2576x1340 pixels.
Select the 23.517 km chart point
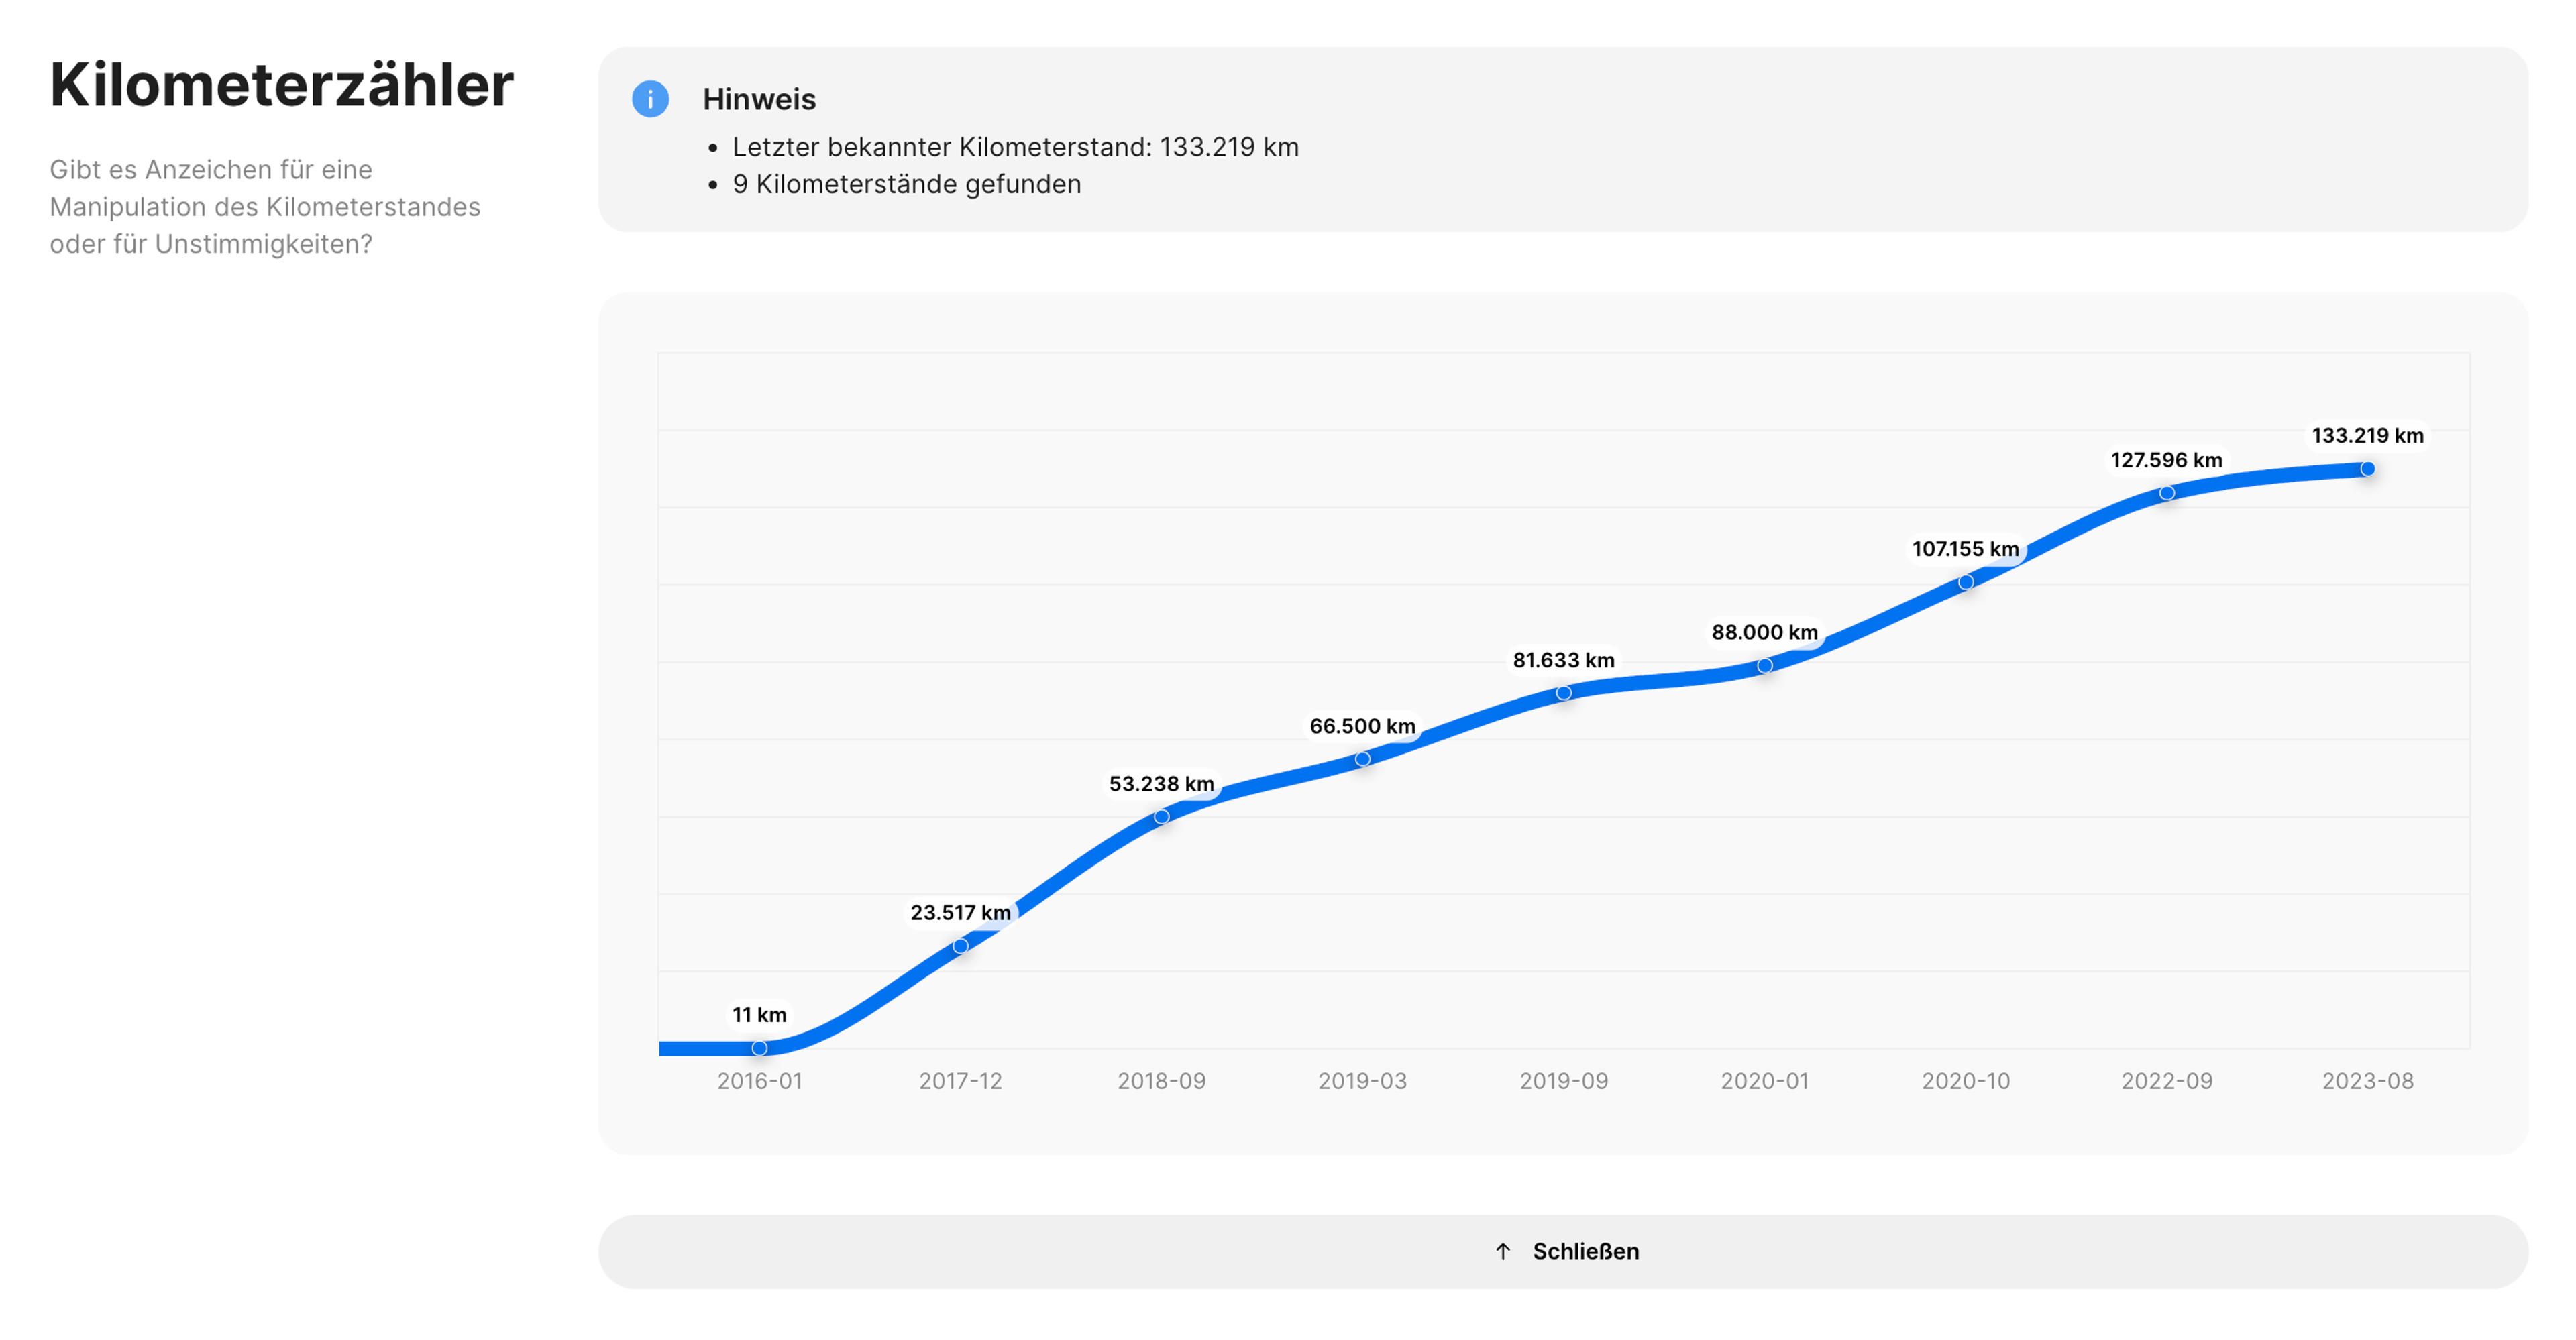click(x=960, y=946)
